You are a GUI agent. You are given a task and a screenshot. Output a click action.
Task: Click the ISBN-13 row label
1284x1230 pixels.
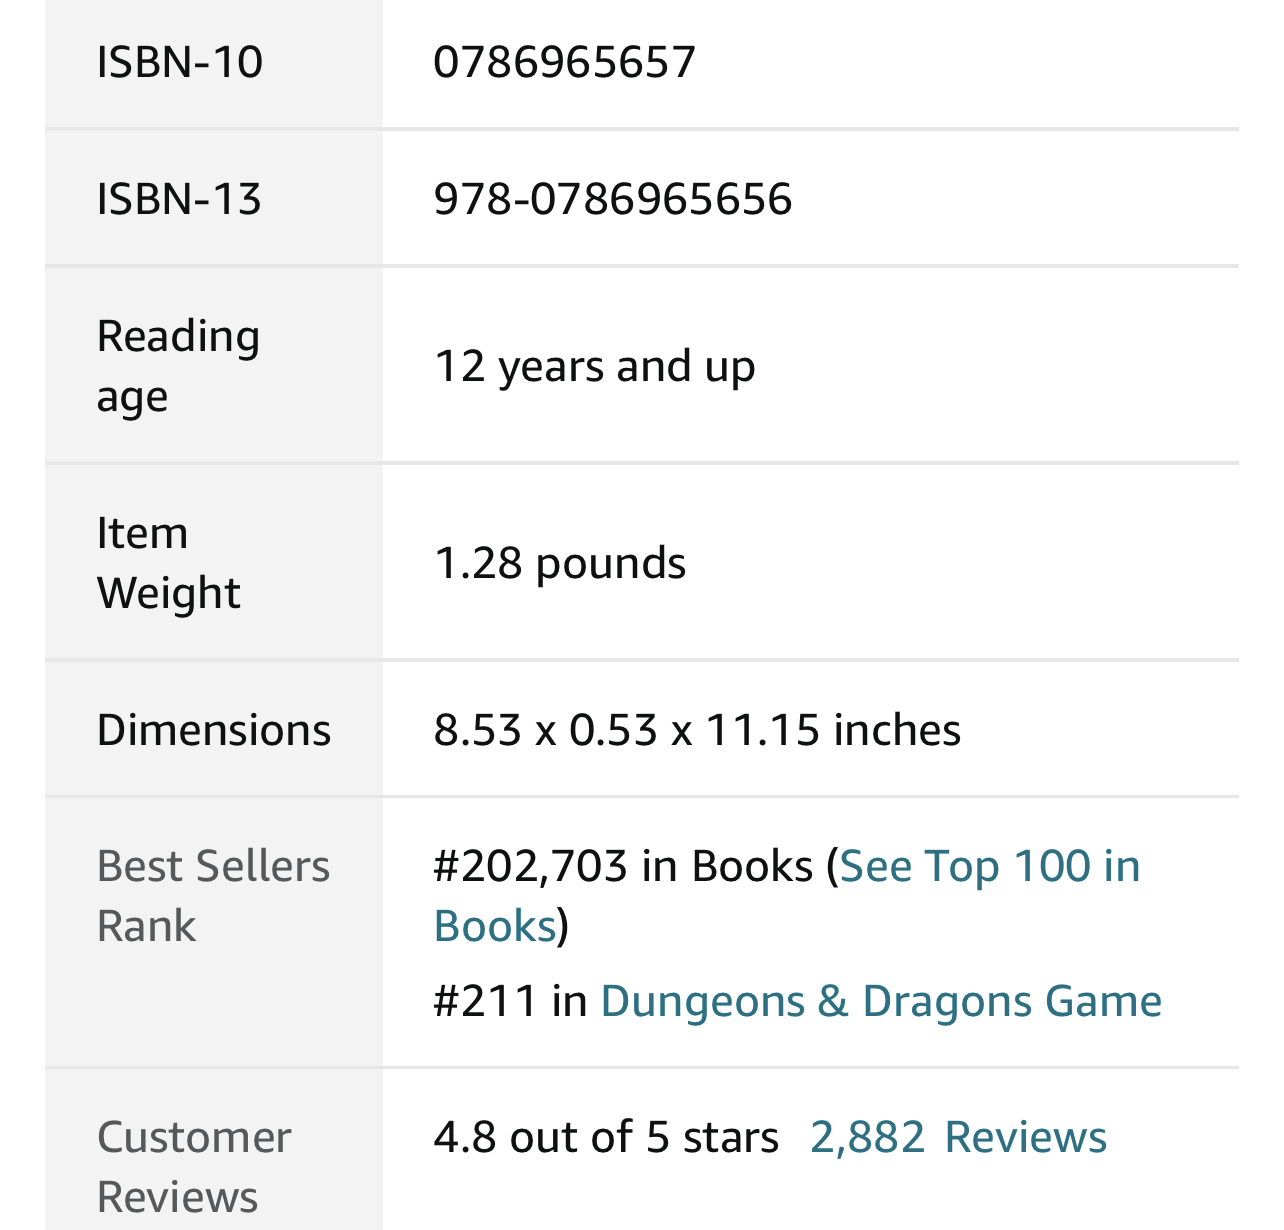click(x=179, y=198)
